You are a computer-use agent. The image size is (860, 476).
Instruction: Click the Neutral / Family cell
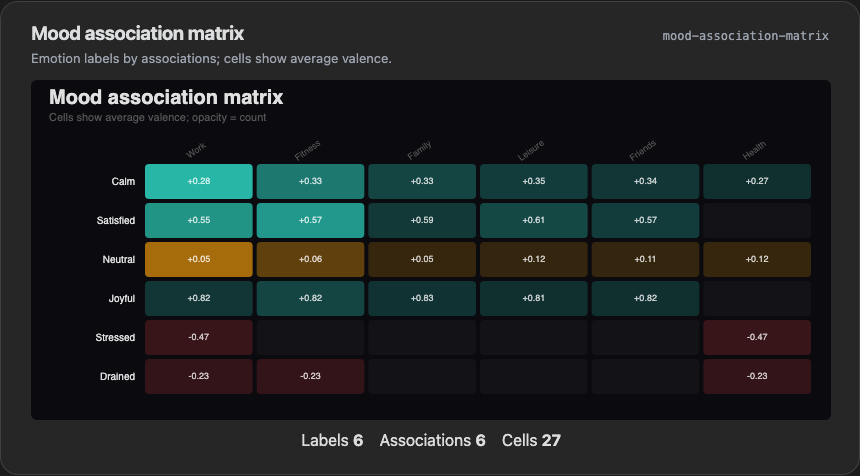tap(422, 259)
